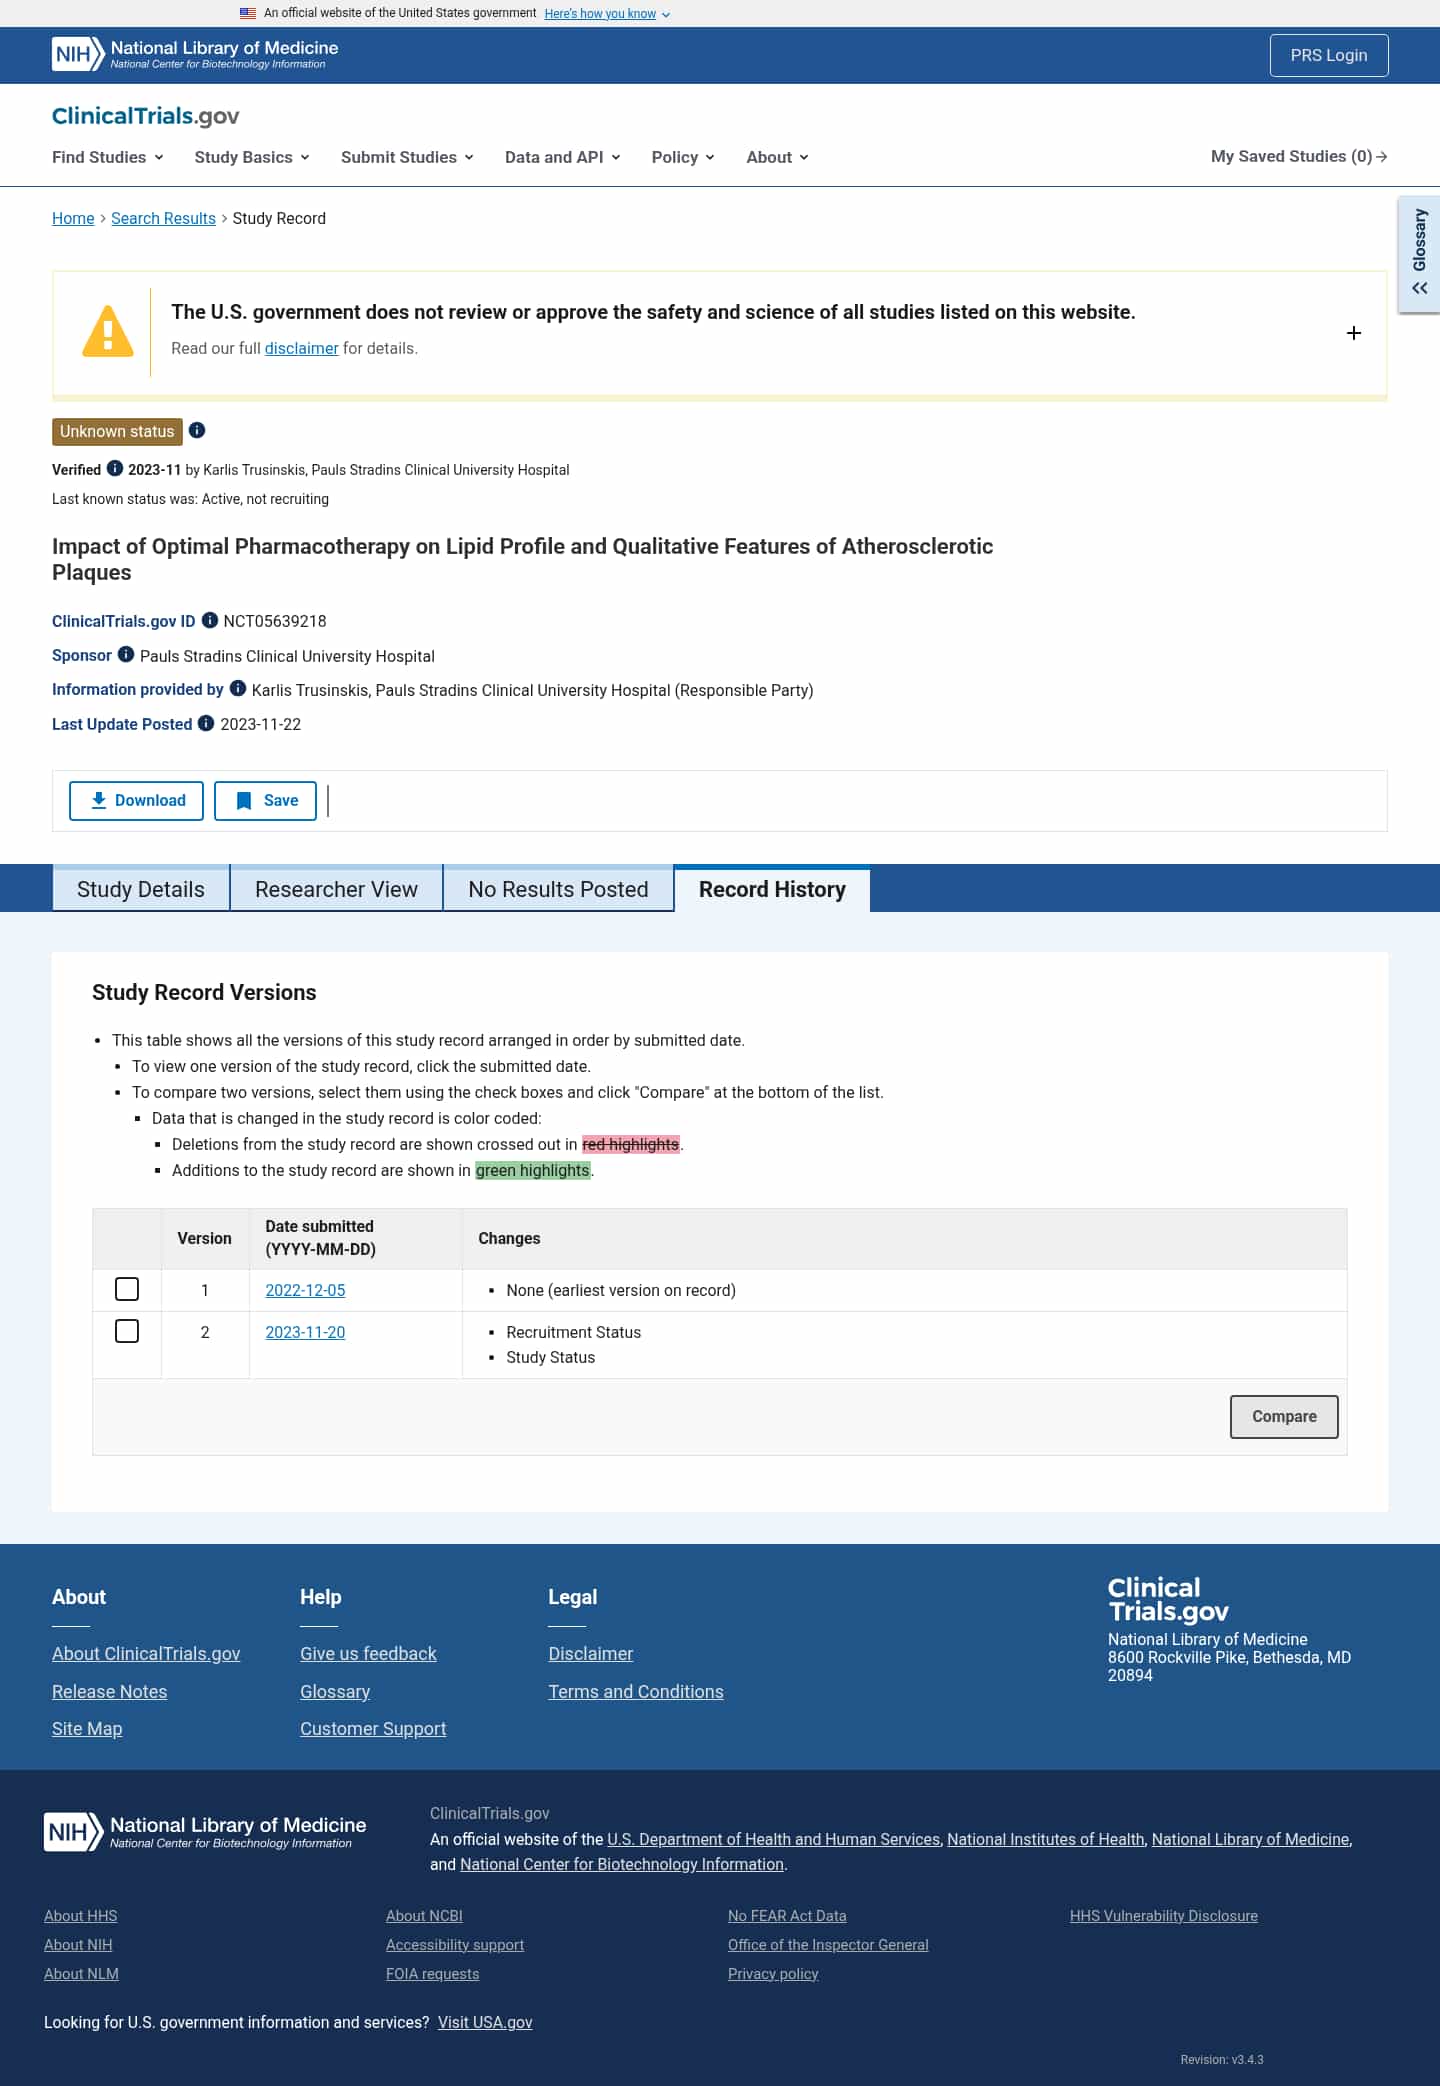Switch to the Researcher View tab
1440x2086 pixels.
(x=337, y=889)
